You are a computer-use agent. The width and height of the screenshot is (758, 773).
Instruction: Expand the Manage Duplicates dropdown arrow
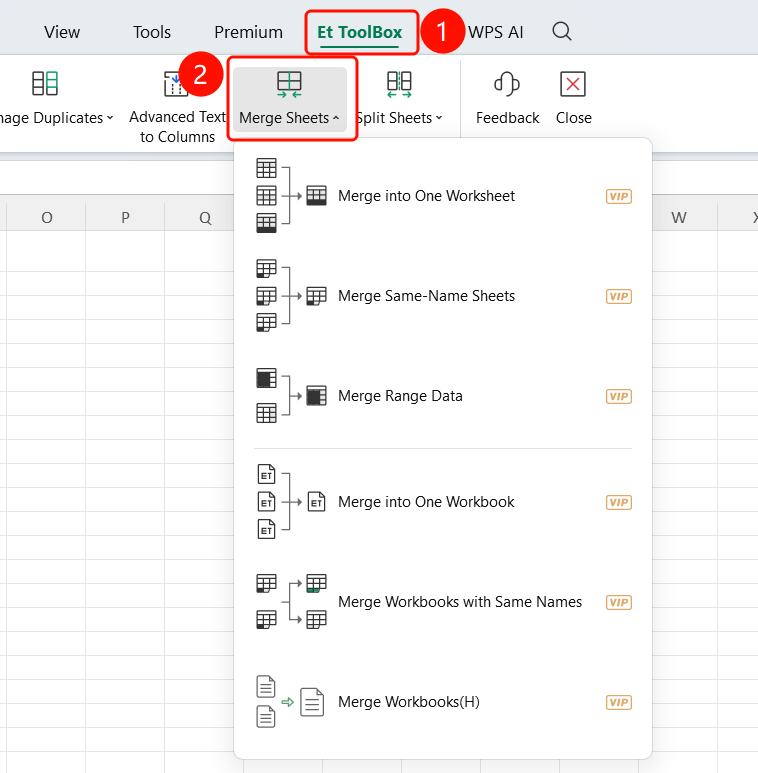tap(110, 118)
